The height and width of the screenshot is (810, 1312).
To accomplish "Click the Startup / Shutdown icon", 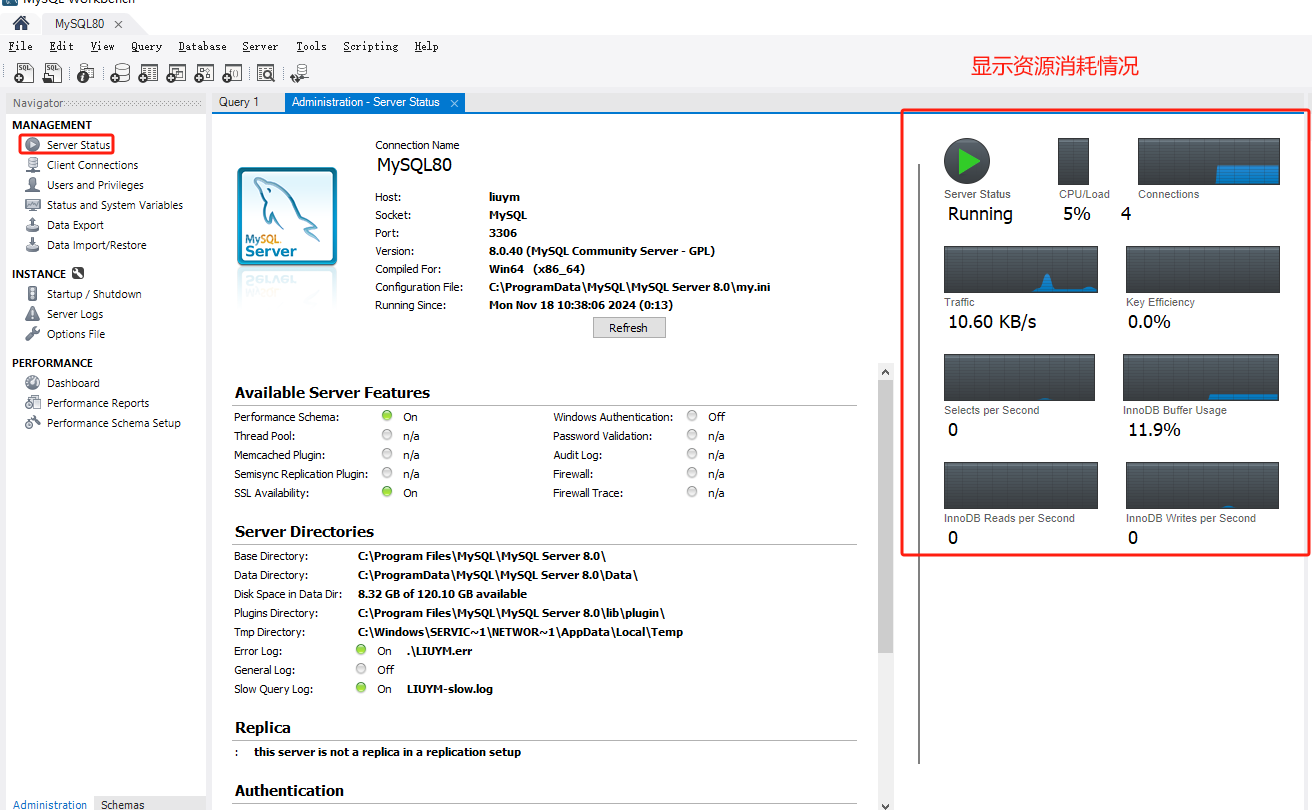I will pyautogui.click(x=33, y=294).
